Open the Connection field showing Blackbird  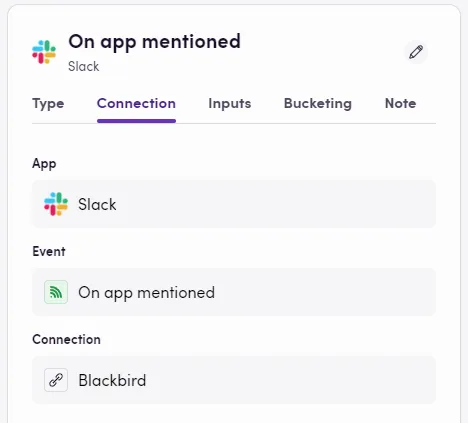pos(234,380)
